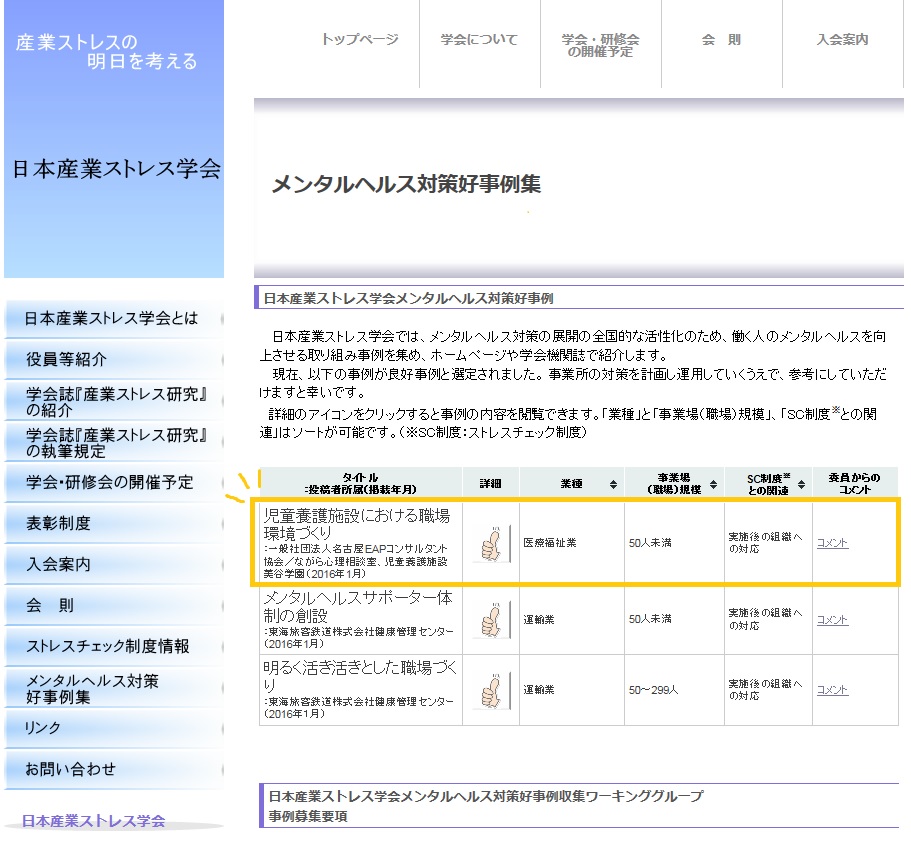Click thumbs-up icon for メンタルヘルスサポーター体制 row
The width and height of the screenshot is (911, 844).
click(490, 619)
